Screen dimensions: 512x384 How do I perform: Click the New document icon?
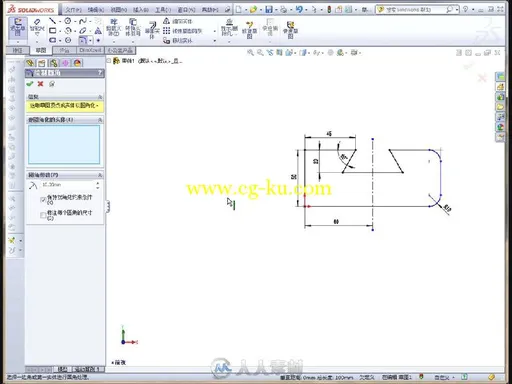238,9
